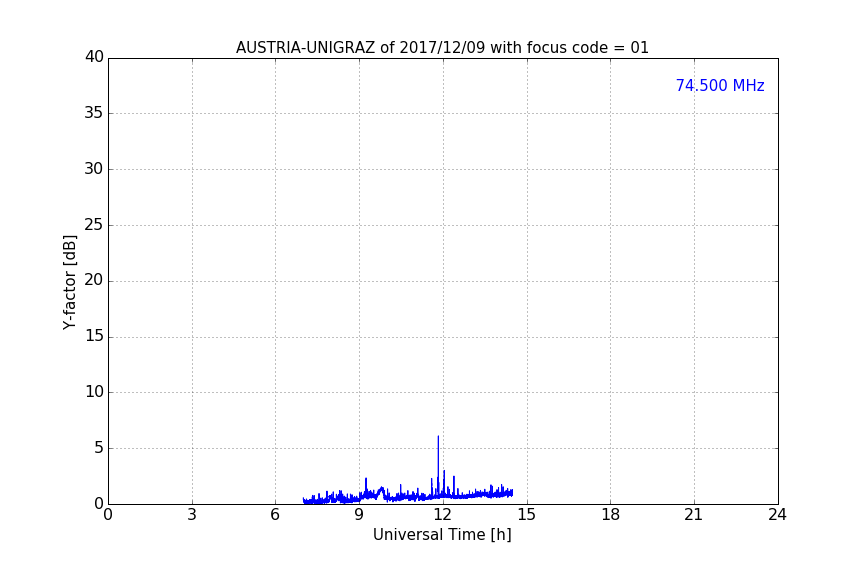Click the x-axis tick label 21

694,515
